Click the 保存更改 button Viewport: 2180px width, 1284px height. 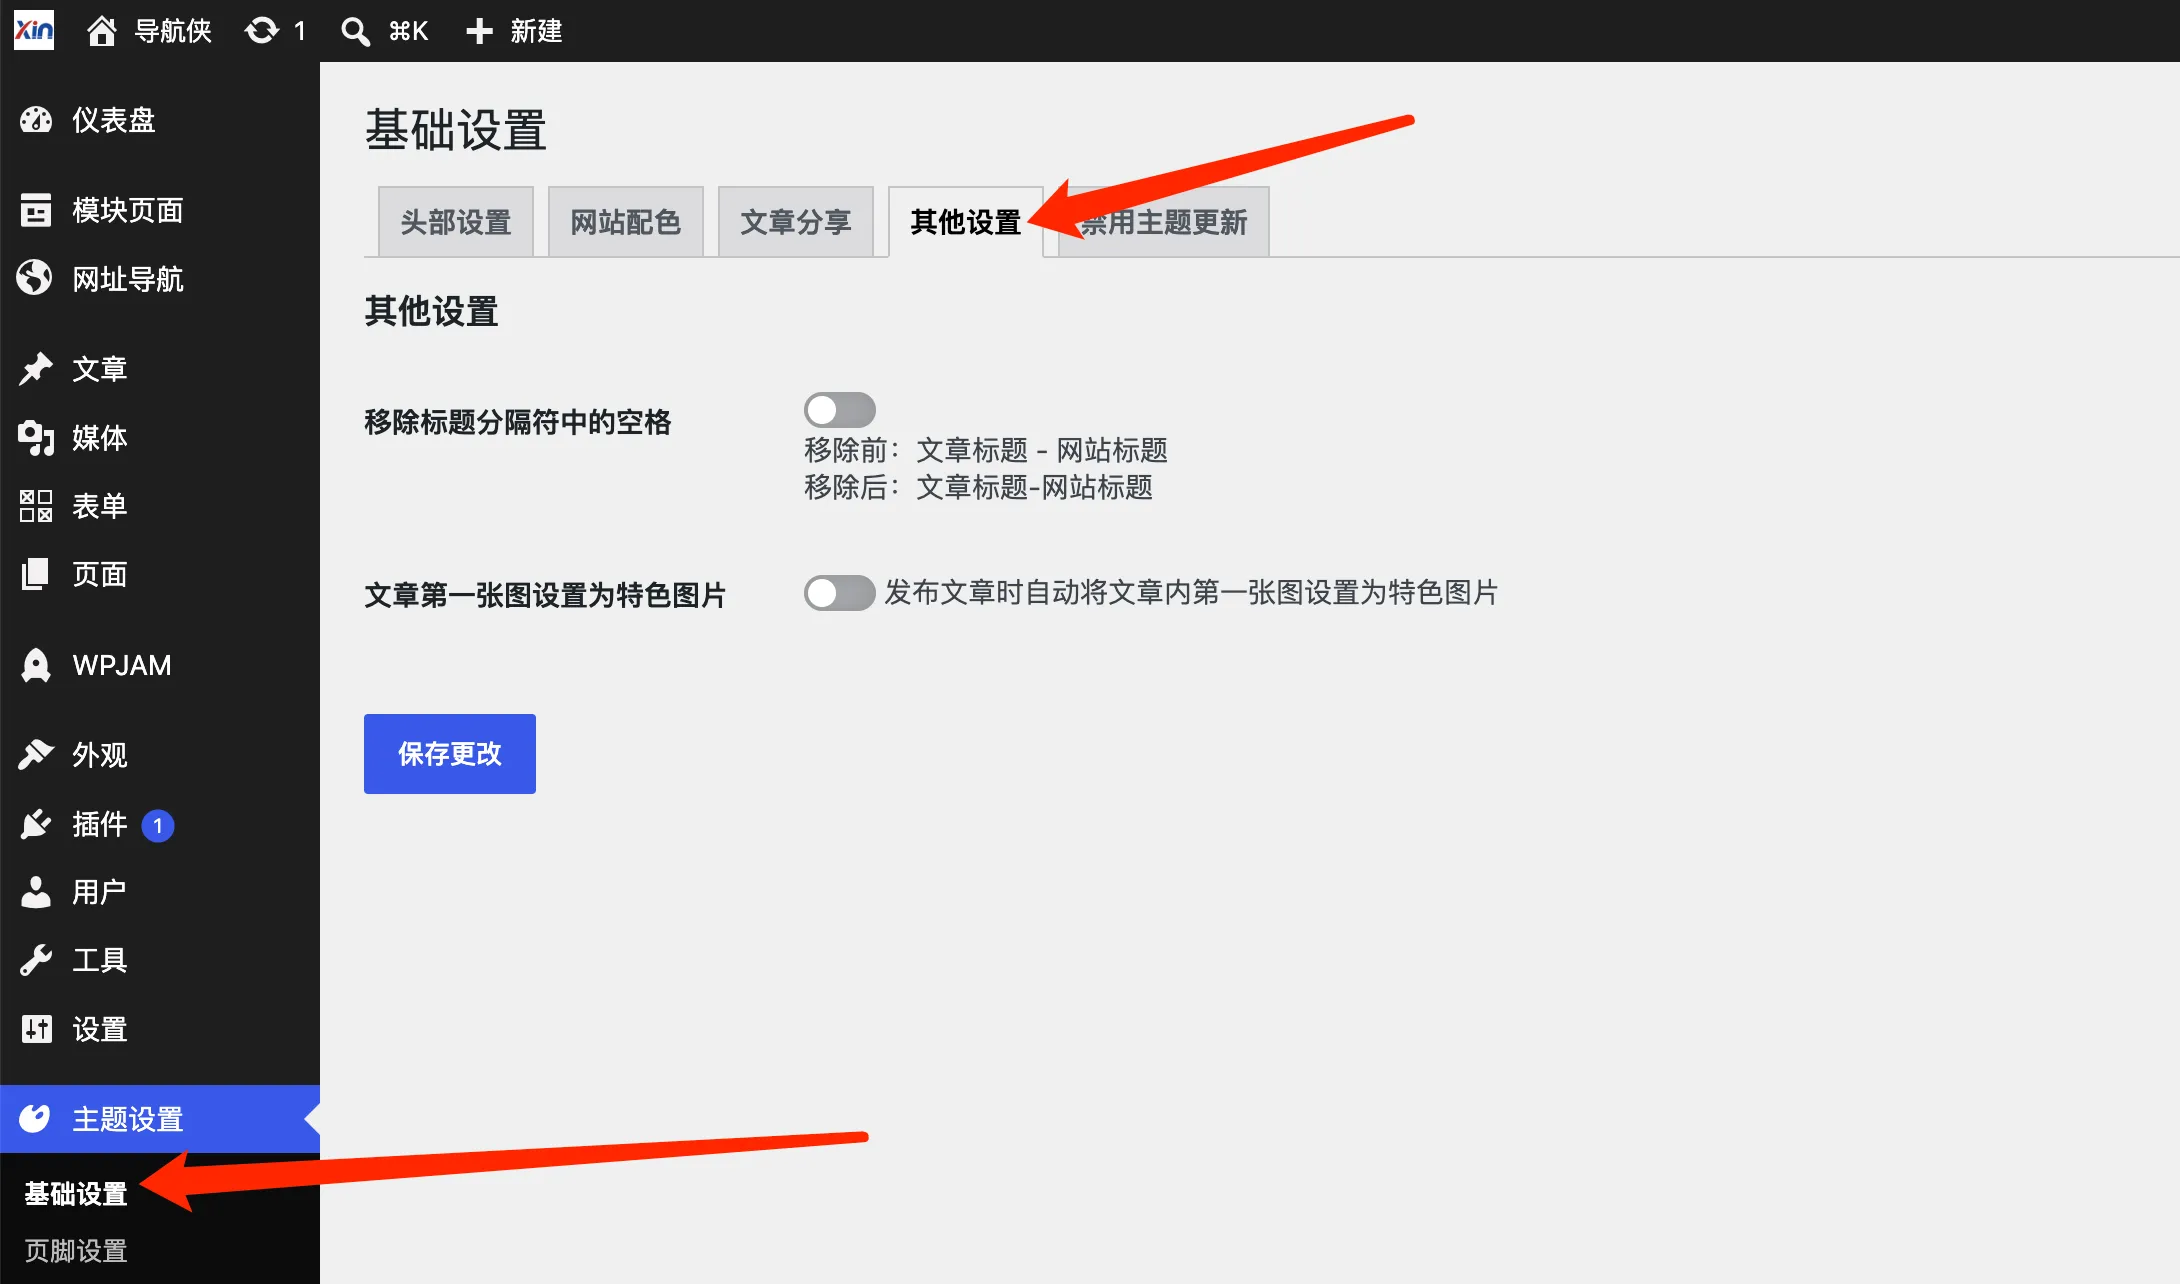(x=450, y=754)
